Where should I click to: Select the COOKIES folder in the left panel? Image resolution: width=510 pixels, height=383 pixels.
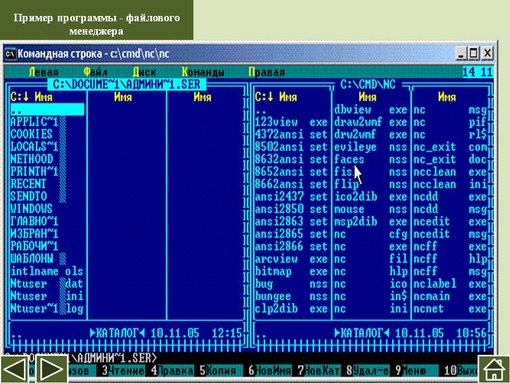(x=31, y=134)
